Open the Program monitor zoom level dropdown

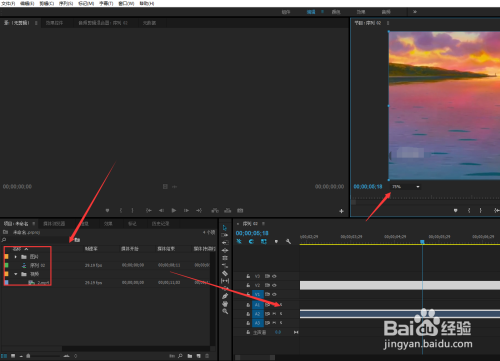tap(406, 187)
